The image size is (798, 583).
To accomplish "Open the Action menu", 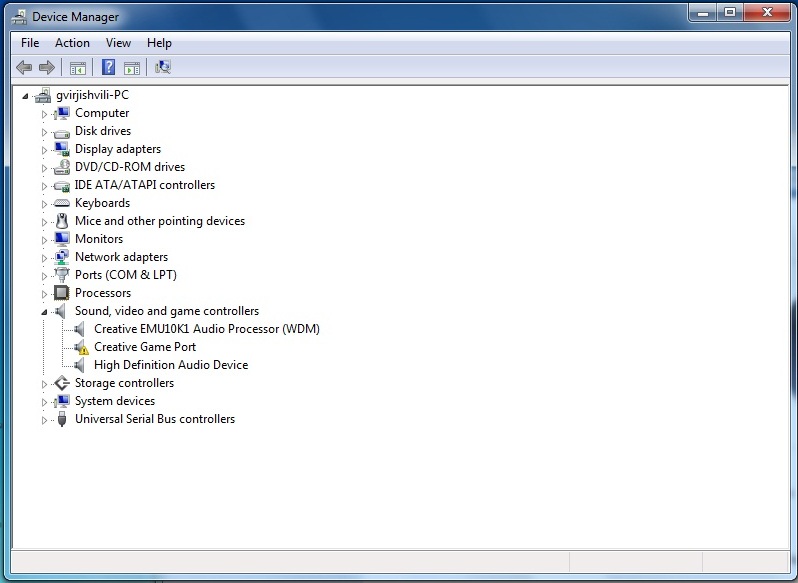I will click(72, 43).
